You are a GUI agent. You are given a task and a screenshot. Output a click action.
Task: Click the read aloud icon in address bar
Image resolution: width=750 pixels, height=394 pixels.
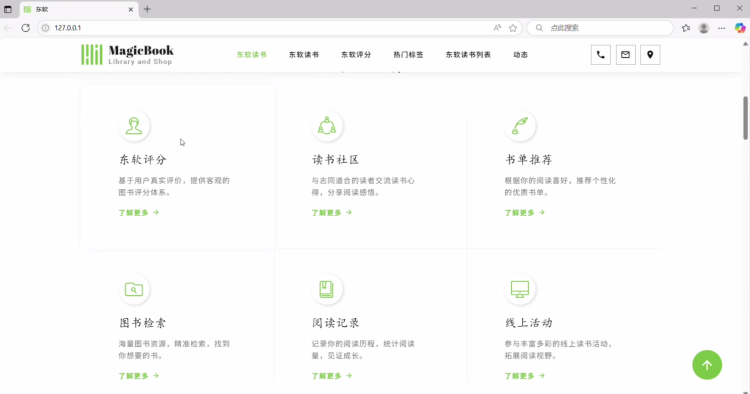click(x=497, y=28)
